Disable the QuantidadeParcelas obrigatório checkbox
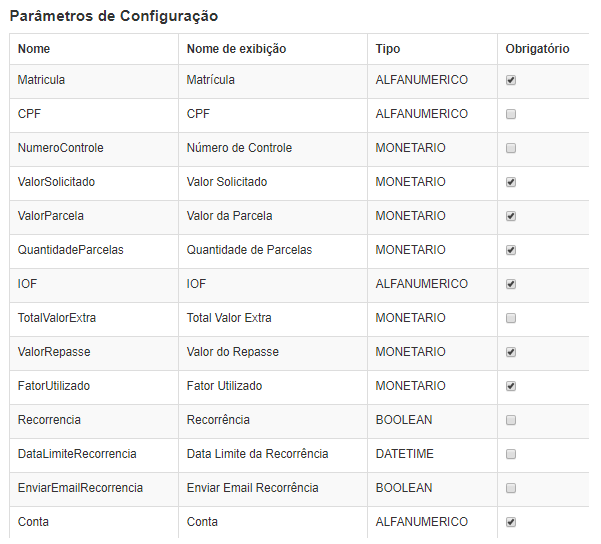 click(511, 250)
